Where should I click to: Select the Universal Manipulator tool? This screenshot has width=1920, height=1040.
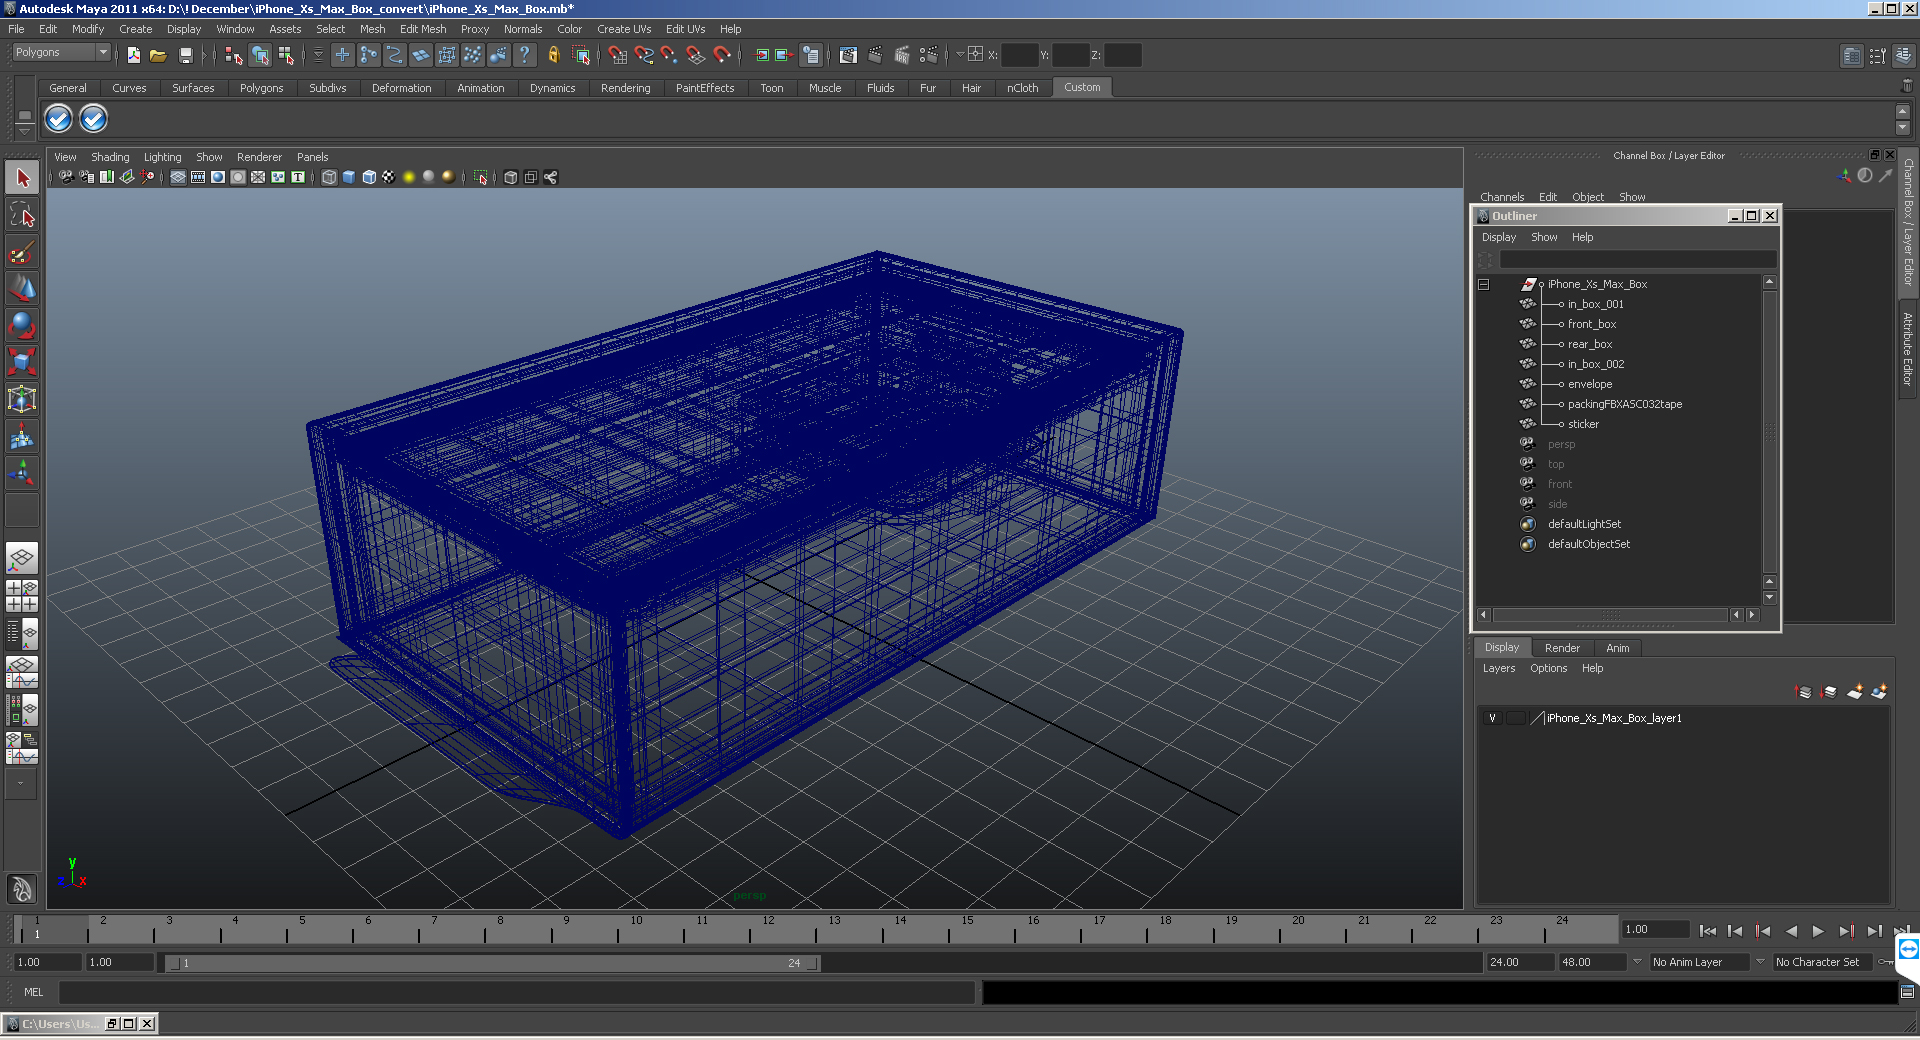coord(22,399)
